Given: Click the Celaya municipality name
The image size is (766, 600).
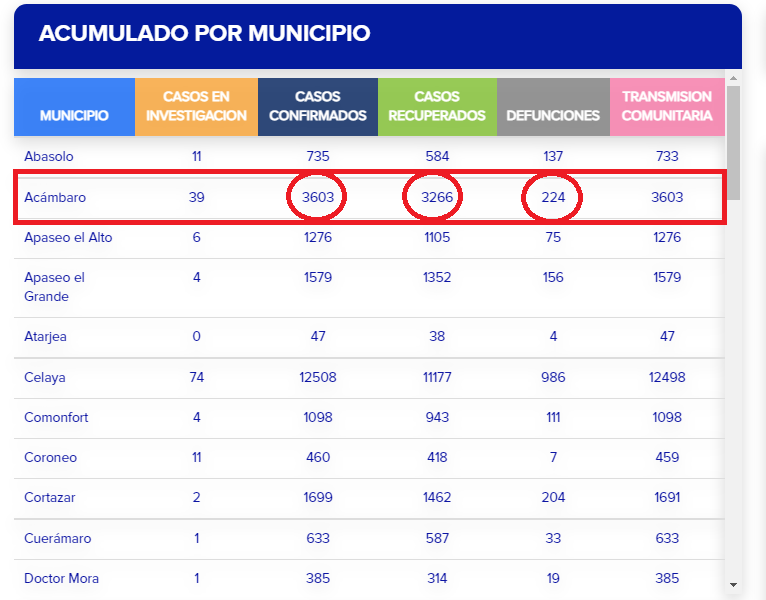Looking at the screenshot, I should (x=45, y=377).
